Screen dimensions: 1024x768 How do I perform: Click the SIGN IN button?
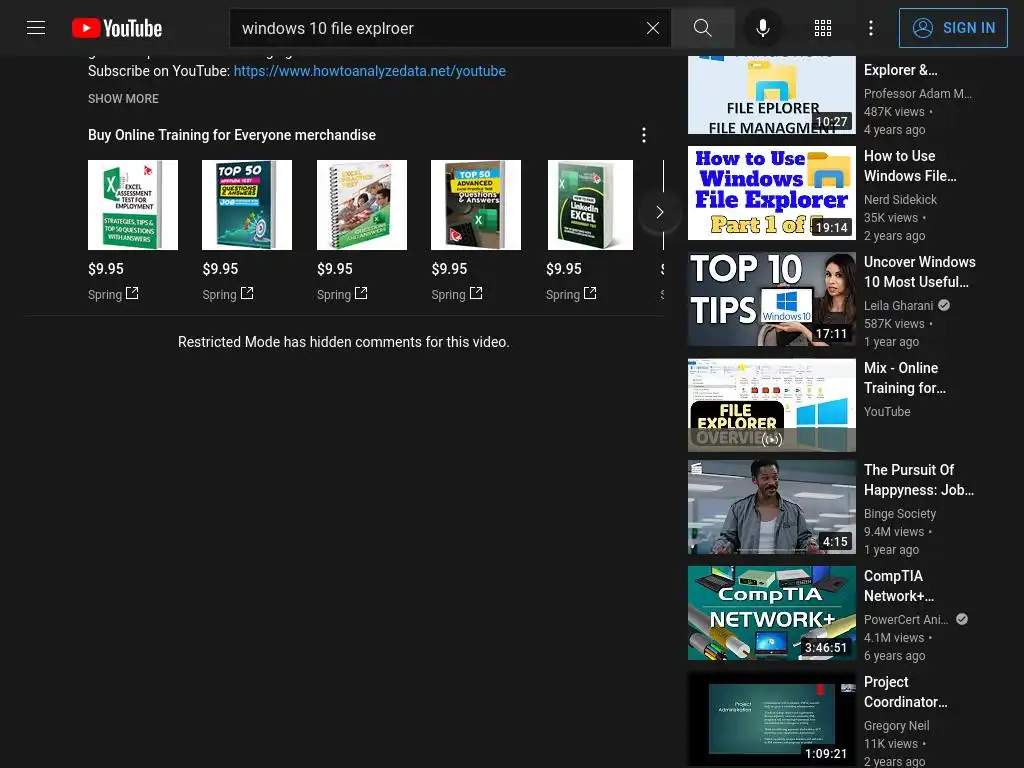click(x=953, y=28)
